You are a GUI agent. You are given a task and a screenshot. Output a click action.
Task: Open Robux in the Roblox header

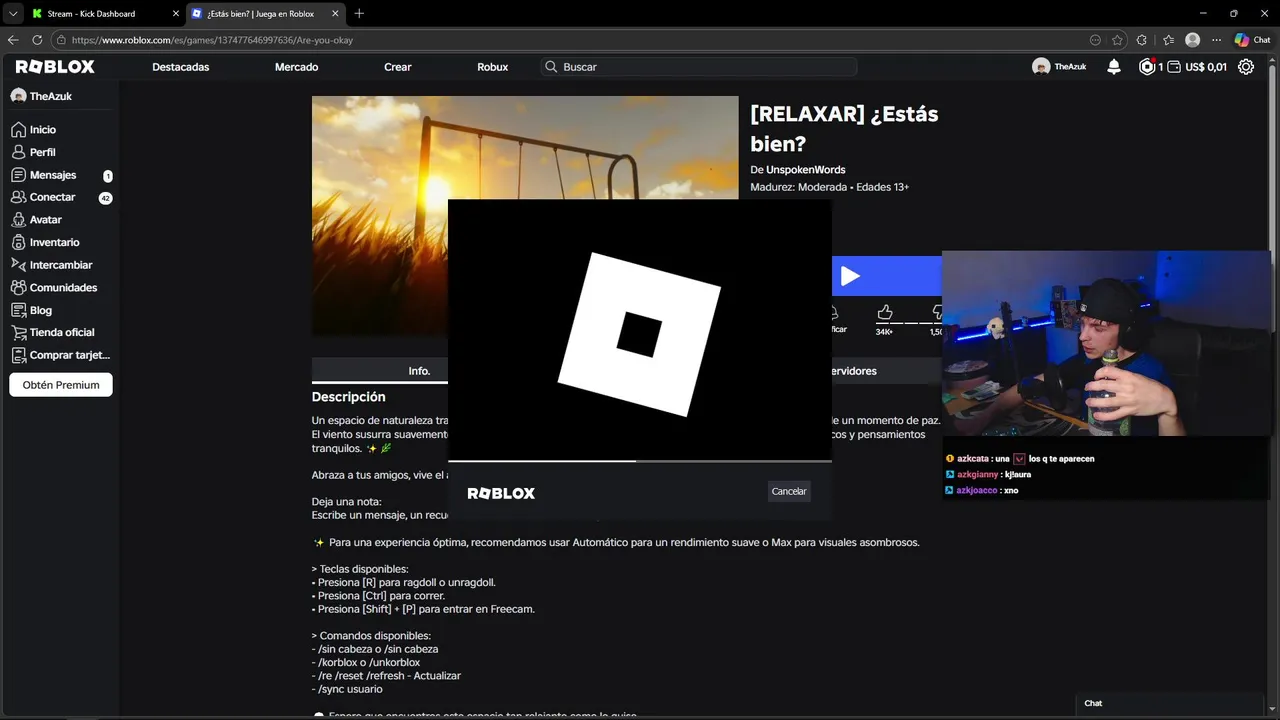click(x=493, y=67)
